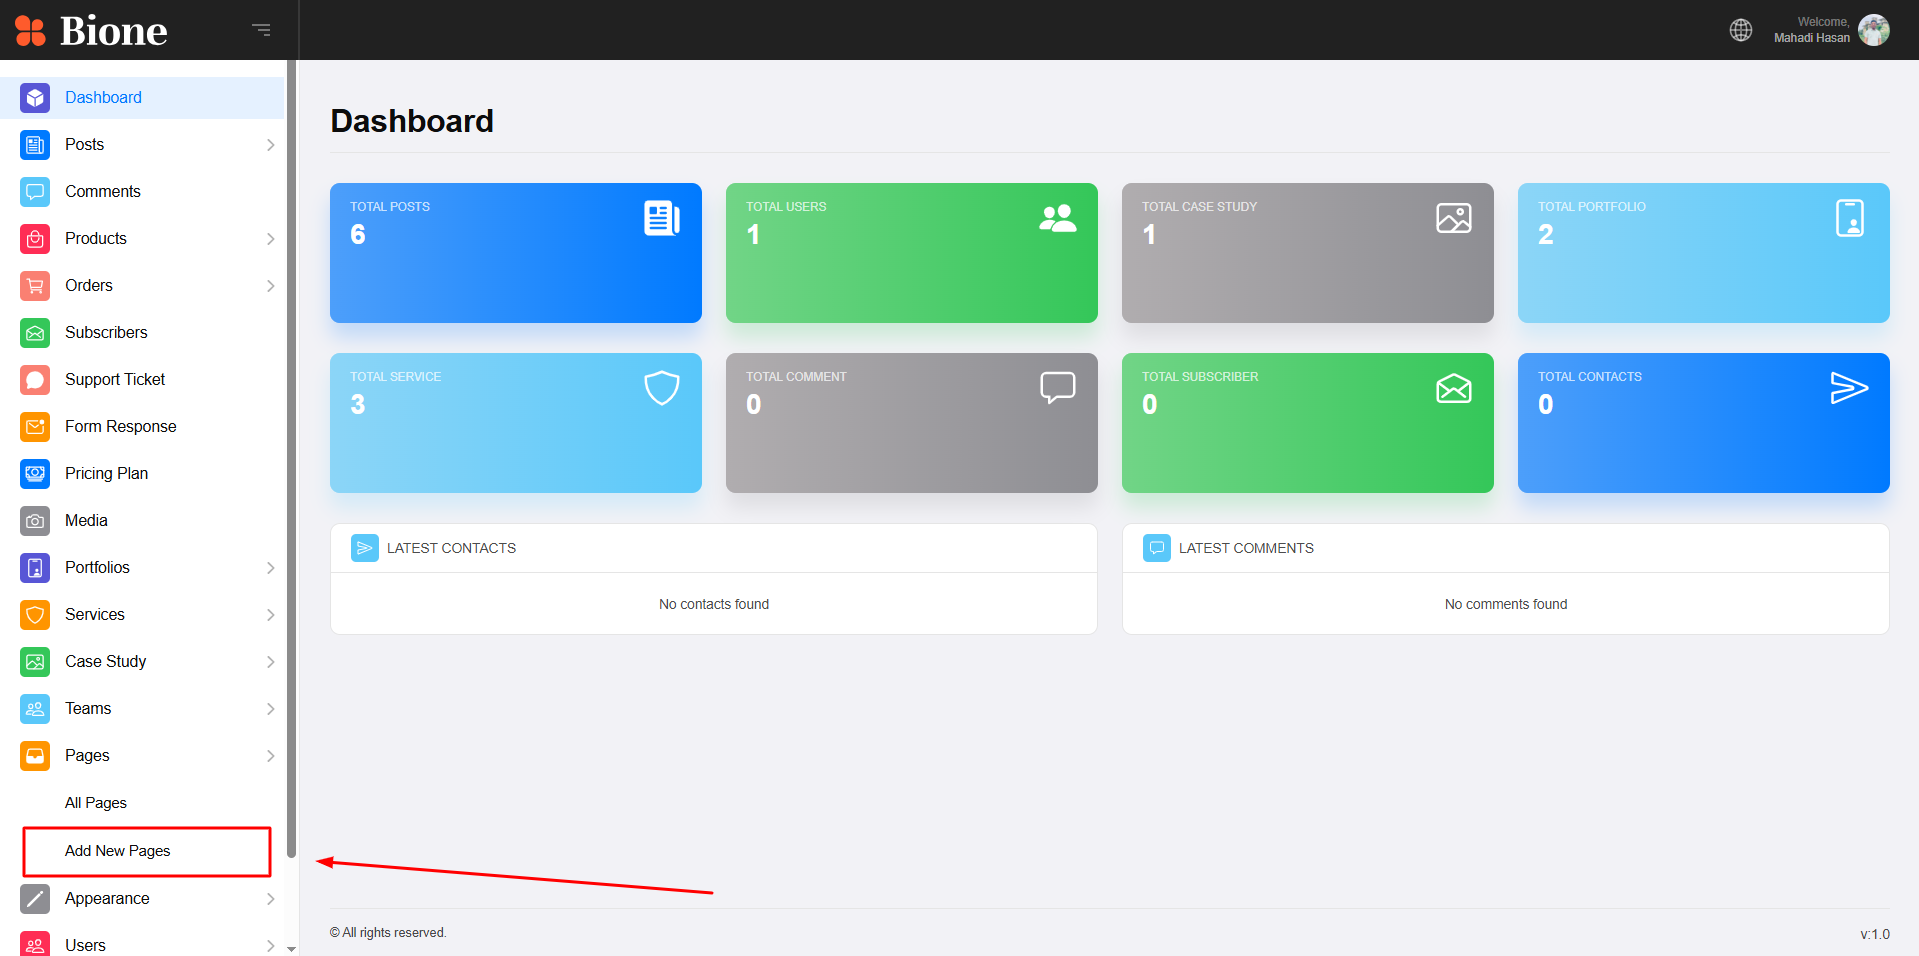The height and width of the screenshot is (956, 1919).
Task: Open Pricing Plan in the sidebar
Action: [142, 474]
